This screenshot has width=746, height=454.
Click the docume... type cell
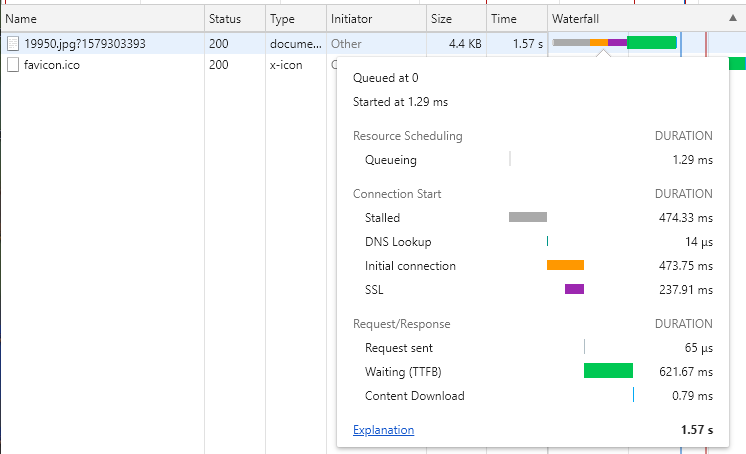[x=295, y=44]
